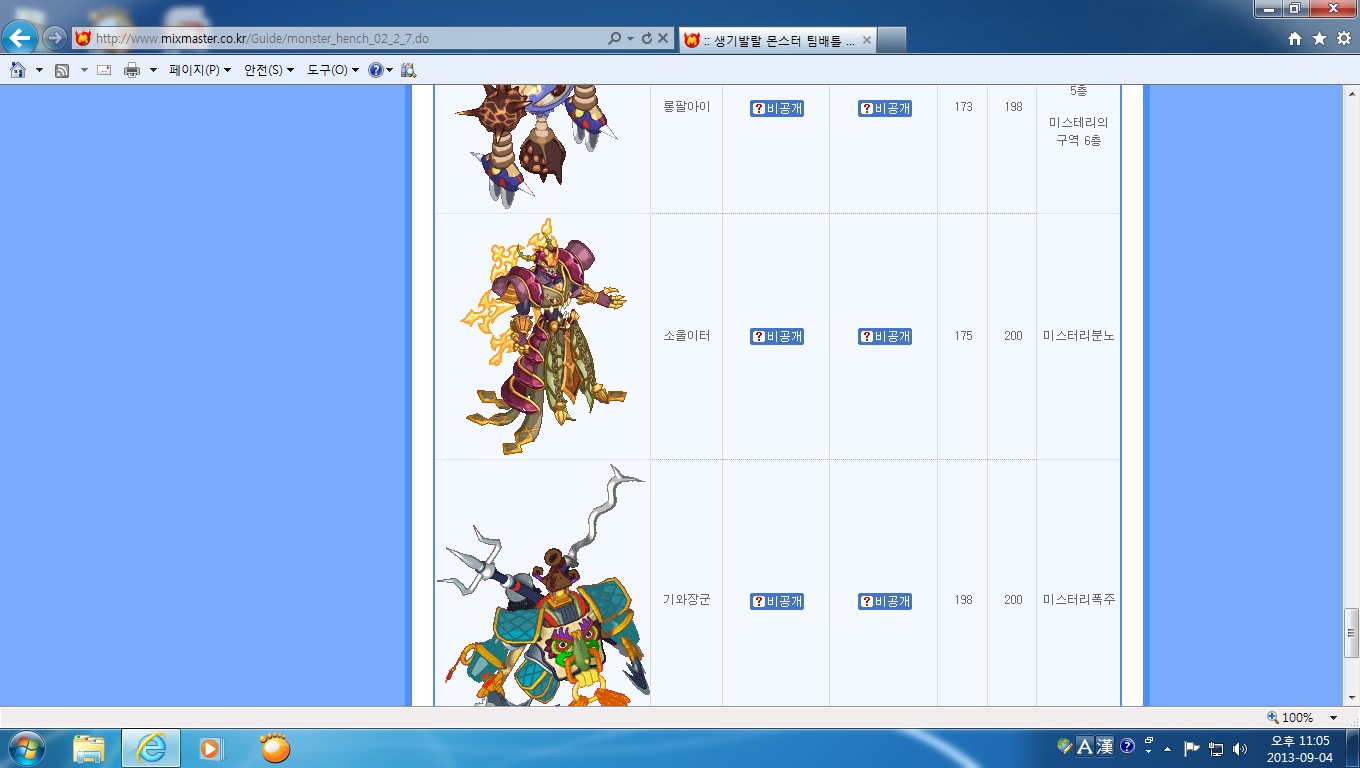Click second 비공개 button in 롱팔아이 row

coord(885,108)
